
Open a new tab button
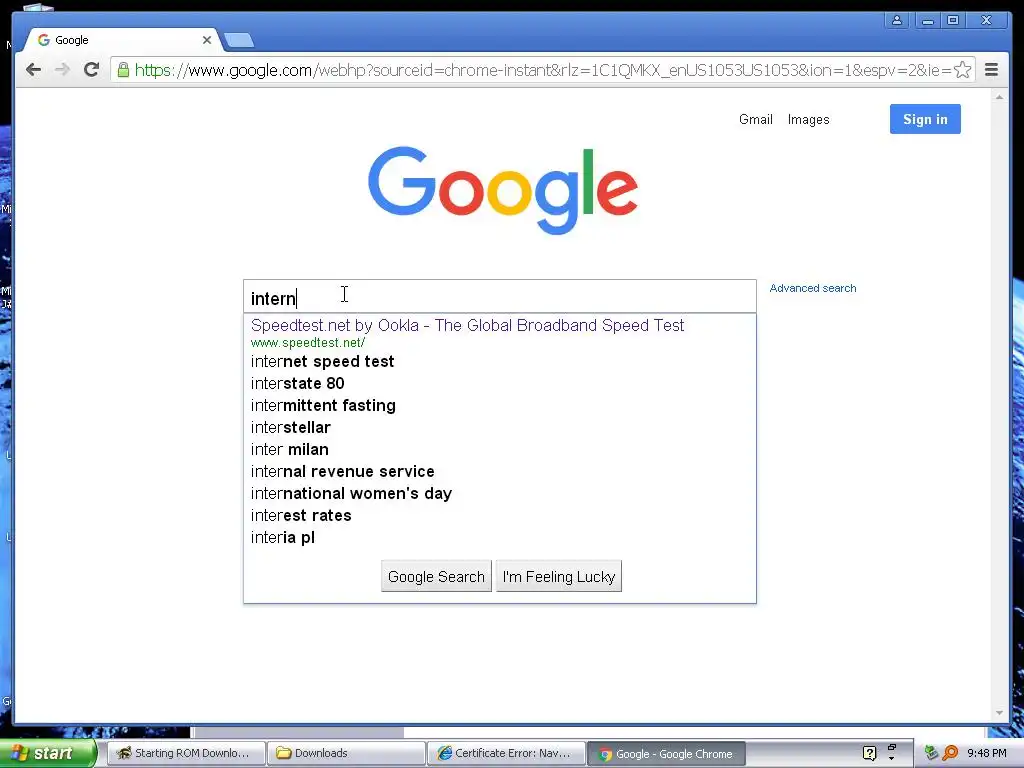pyautogui.click(x=238, y=40)
